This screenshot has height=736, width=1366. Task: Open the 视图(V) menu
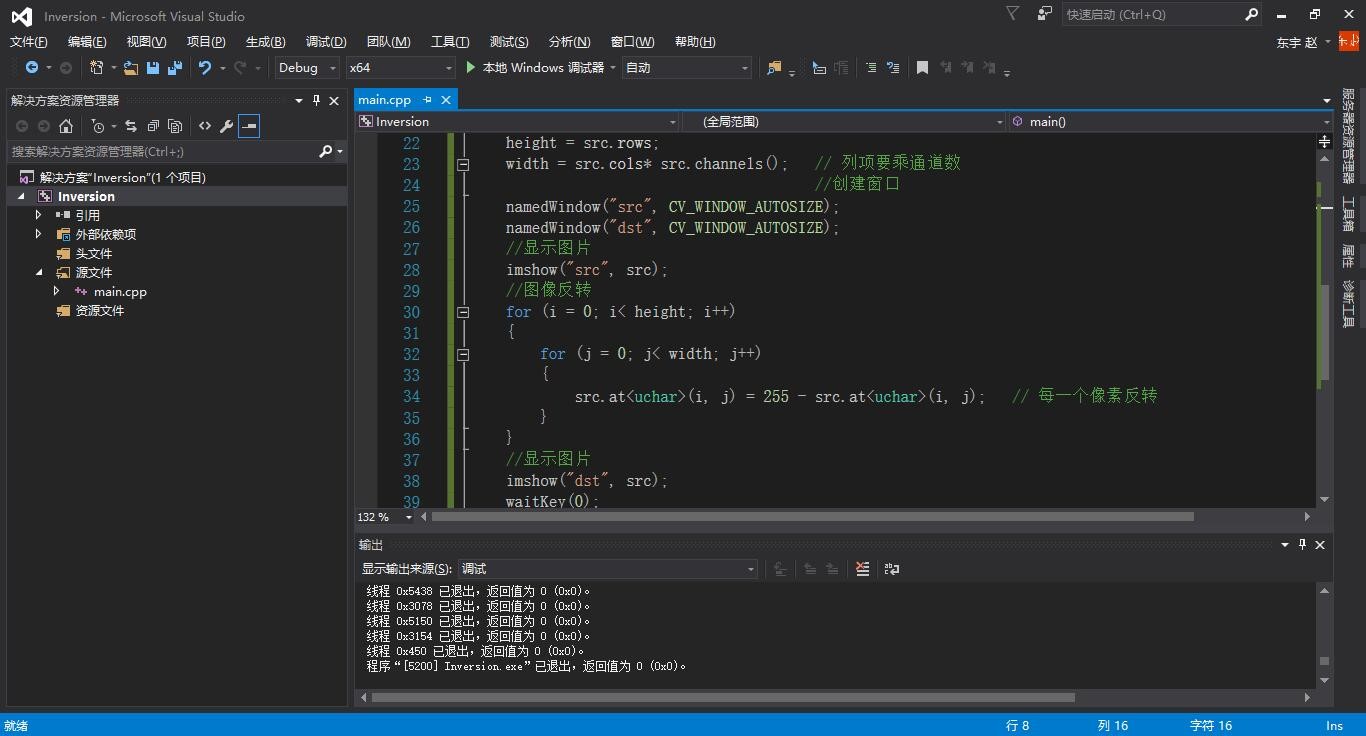click(x=146, y=41)
